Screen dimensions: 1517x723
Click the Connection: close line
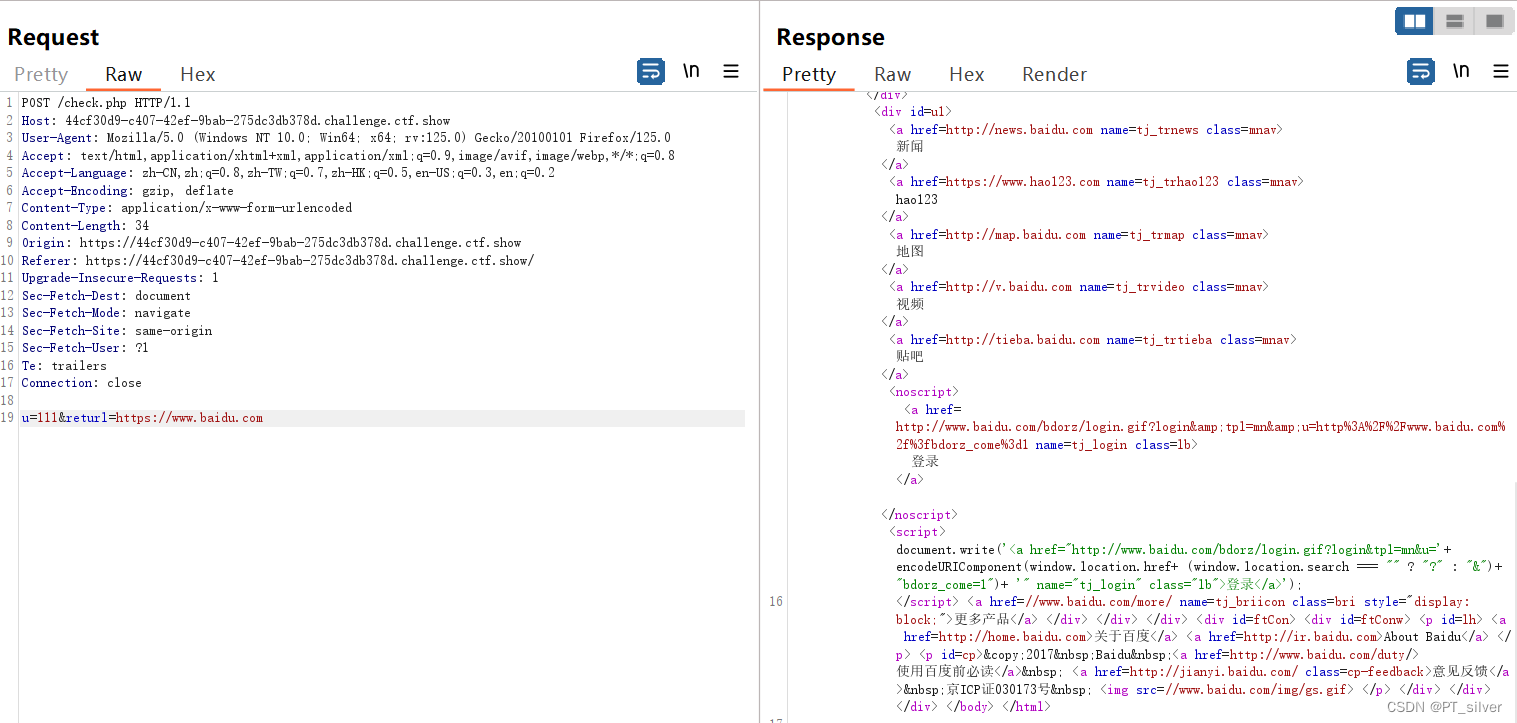click(82, 383)
